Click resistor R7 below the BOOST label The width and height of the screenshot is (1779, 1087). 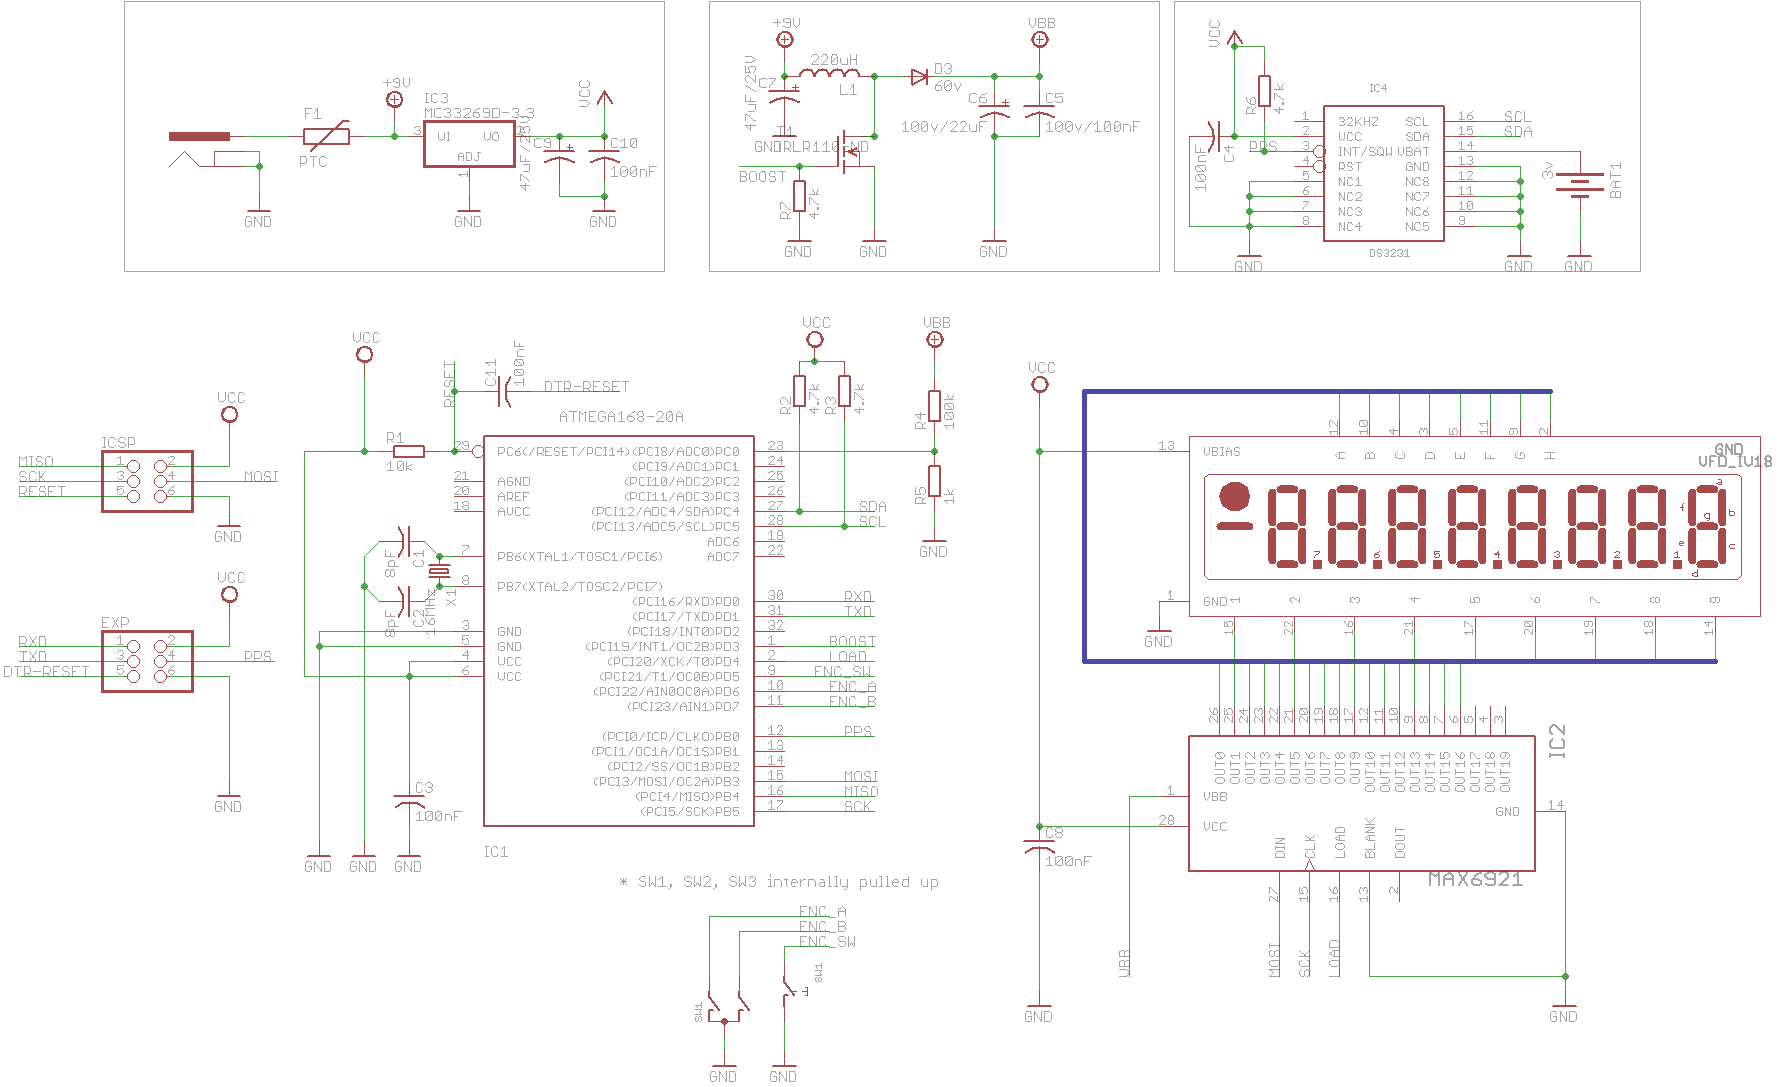[799, 198]
